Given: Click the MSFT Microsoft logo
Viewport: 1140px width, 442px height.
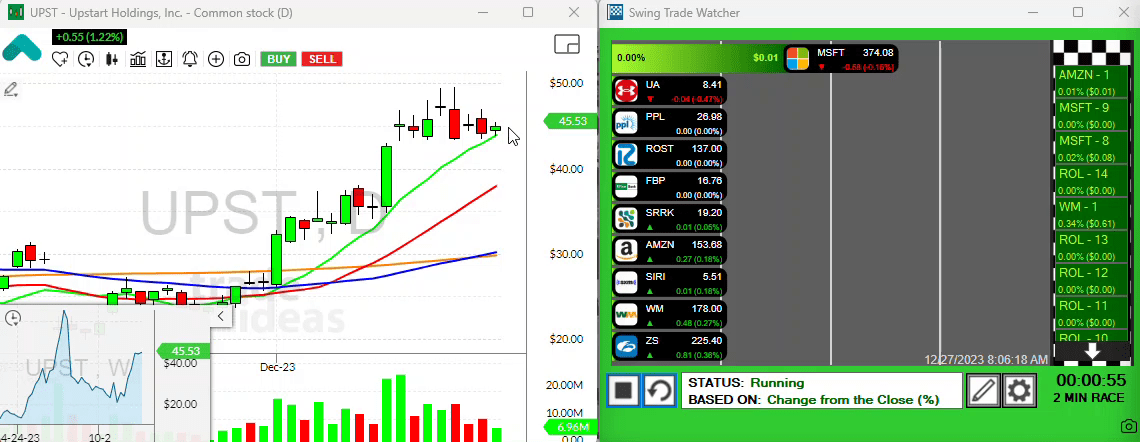Looking at the screenshot, I should 798,59.
